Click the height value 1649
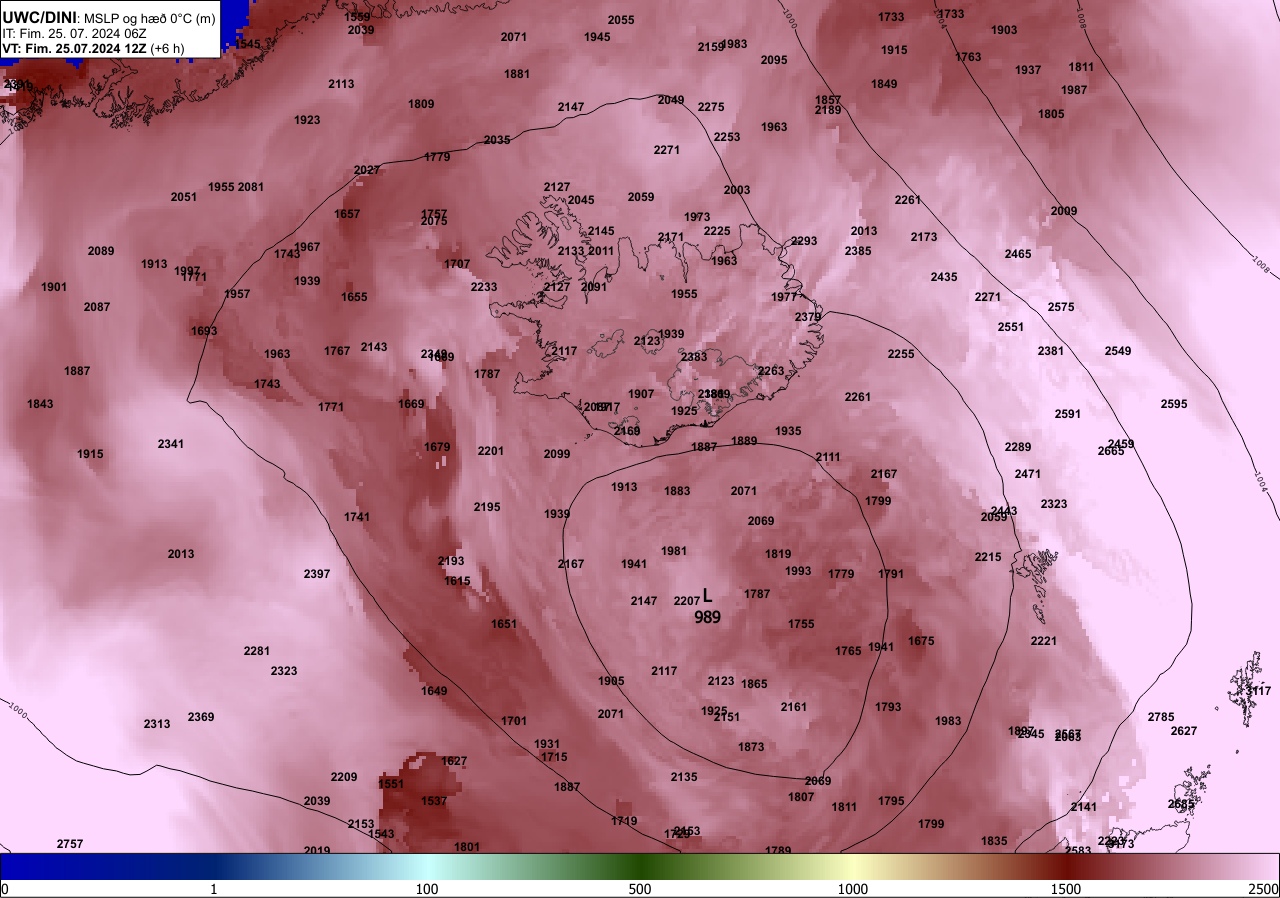This screenshot has width=1280, height=898. pos(434,691)
